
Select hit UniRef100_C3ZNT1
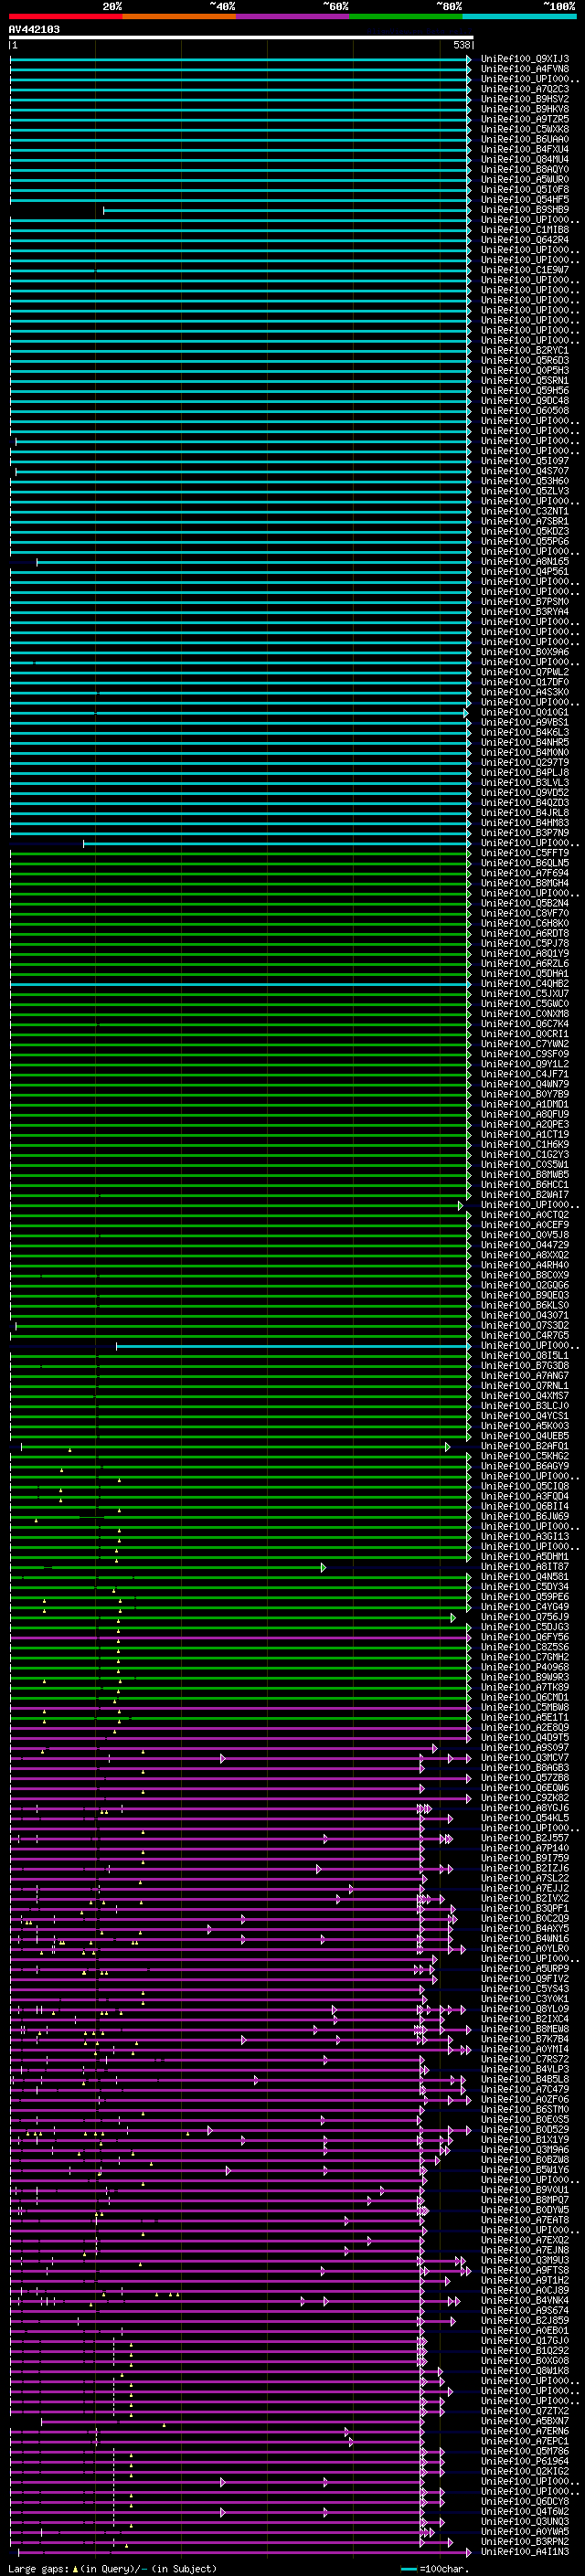pyautogui.click(x=525, y=511)
